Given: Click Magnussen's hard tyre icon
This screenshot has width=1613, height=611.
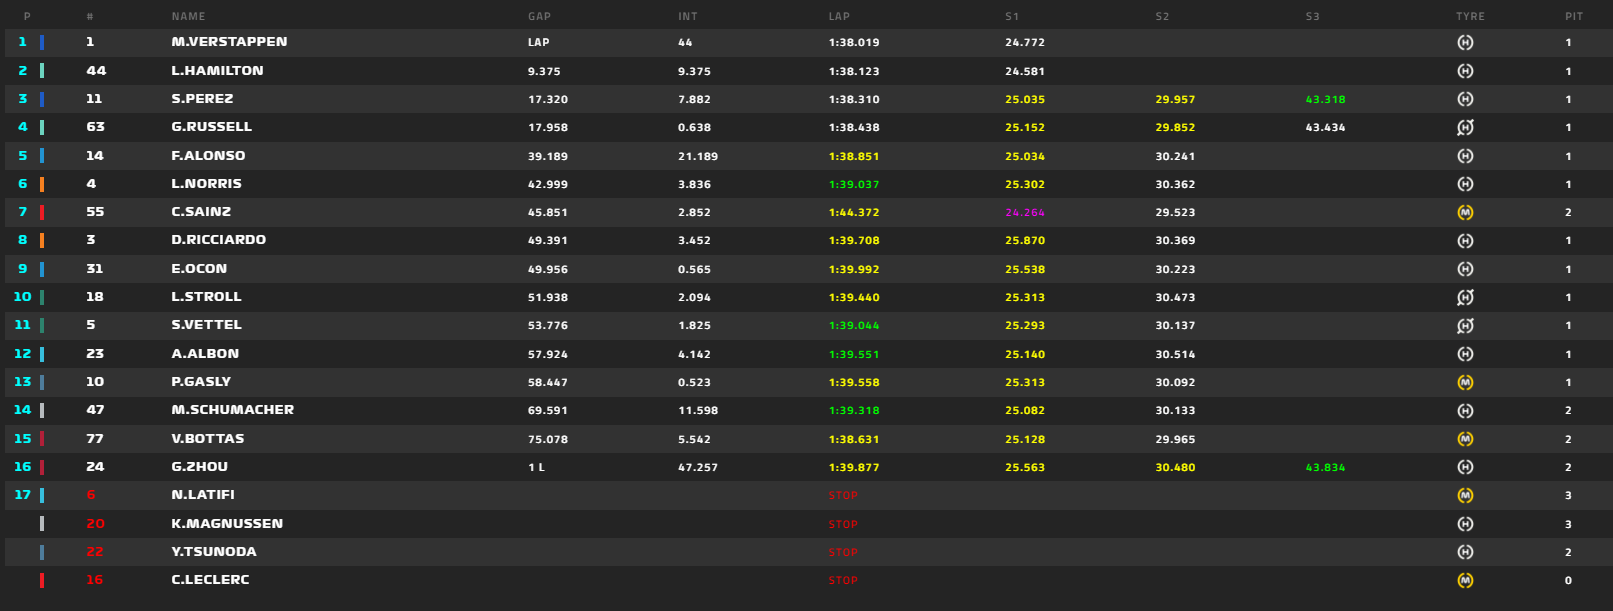Looking at the screenshot, I should 1465,524.
